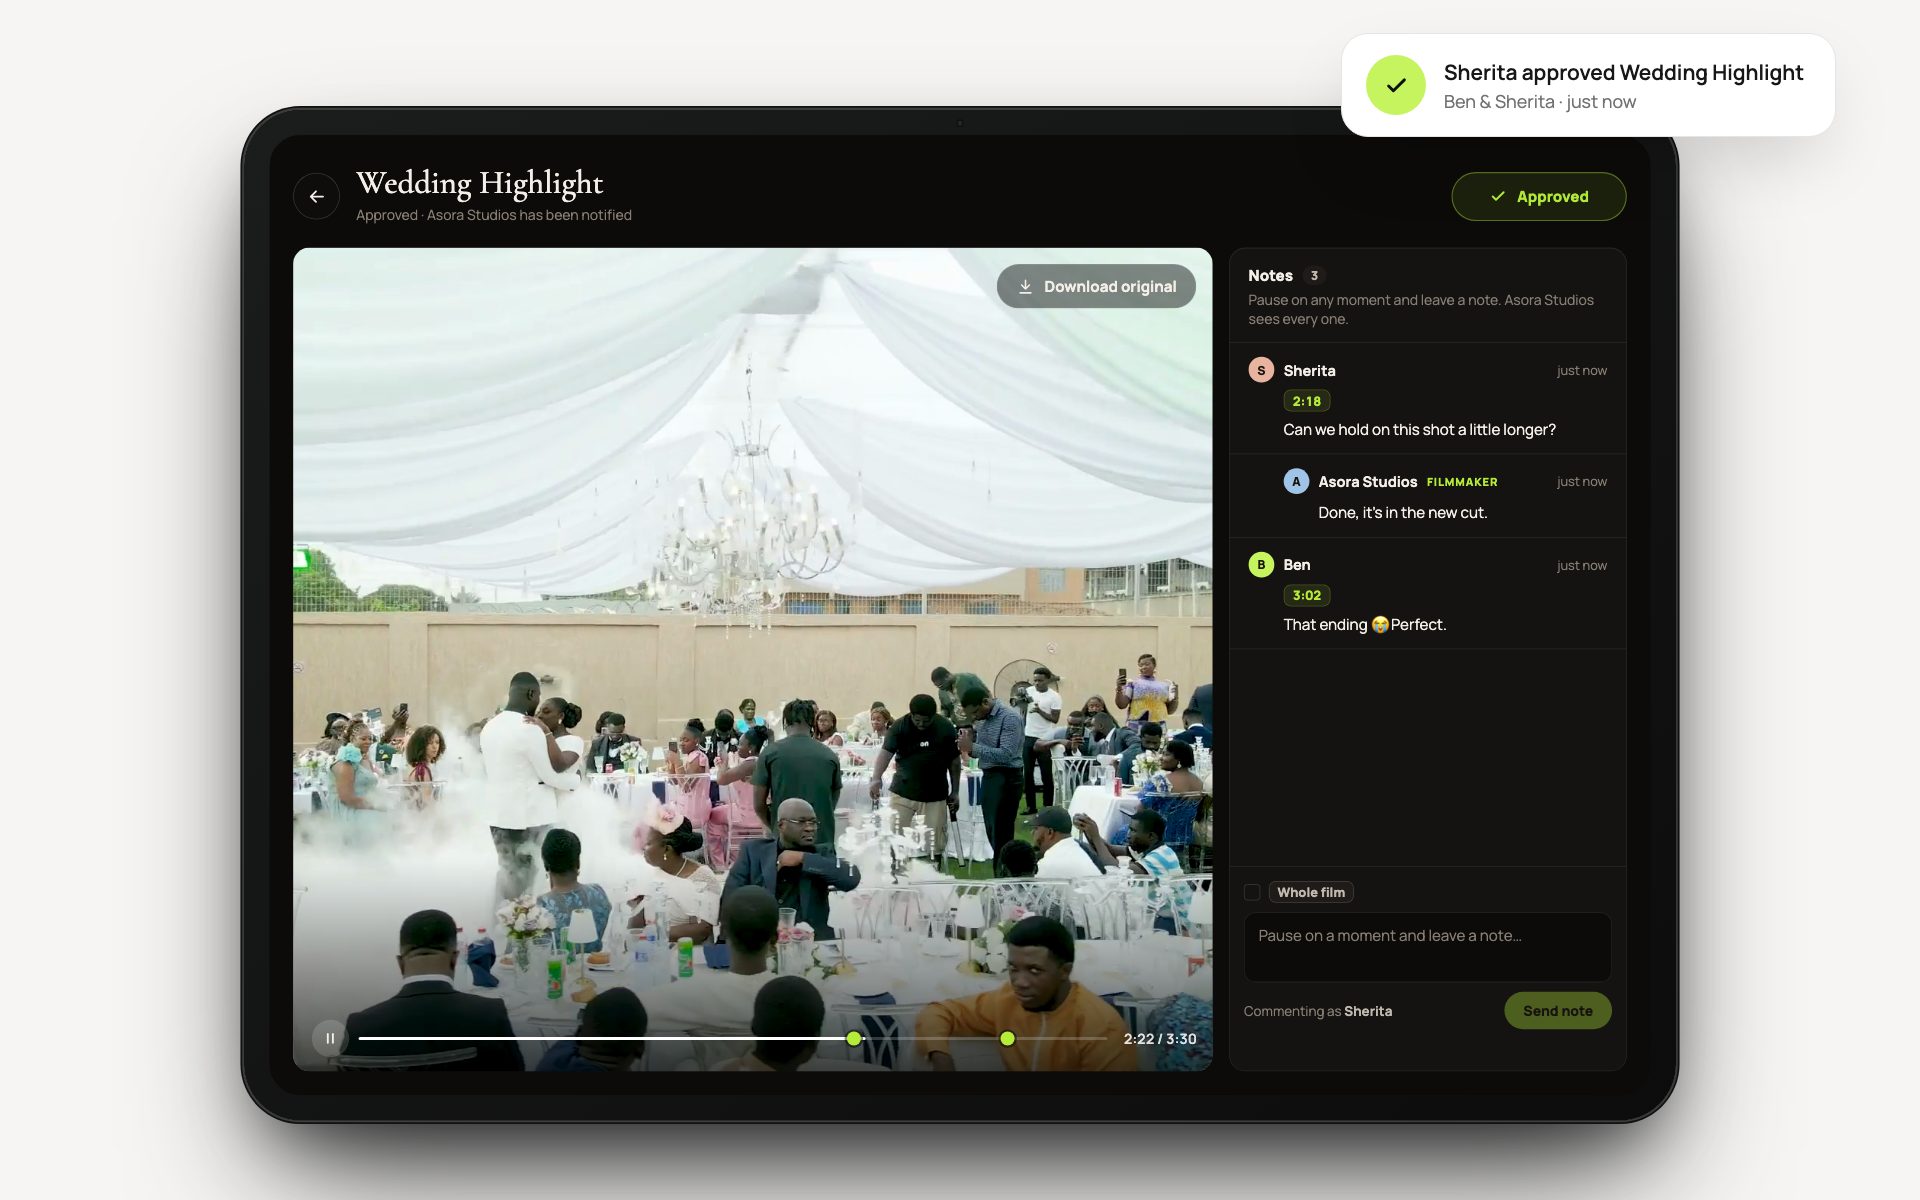Open the 'Sherita approved Wedding Highlight' notification
Screen dimensions: 1920x1200
click(1587, 85)
